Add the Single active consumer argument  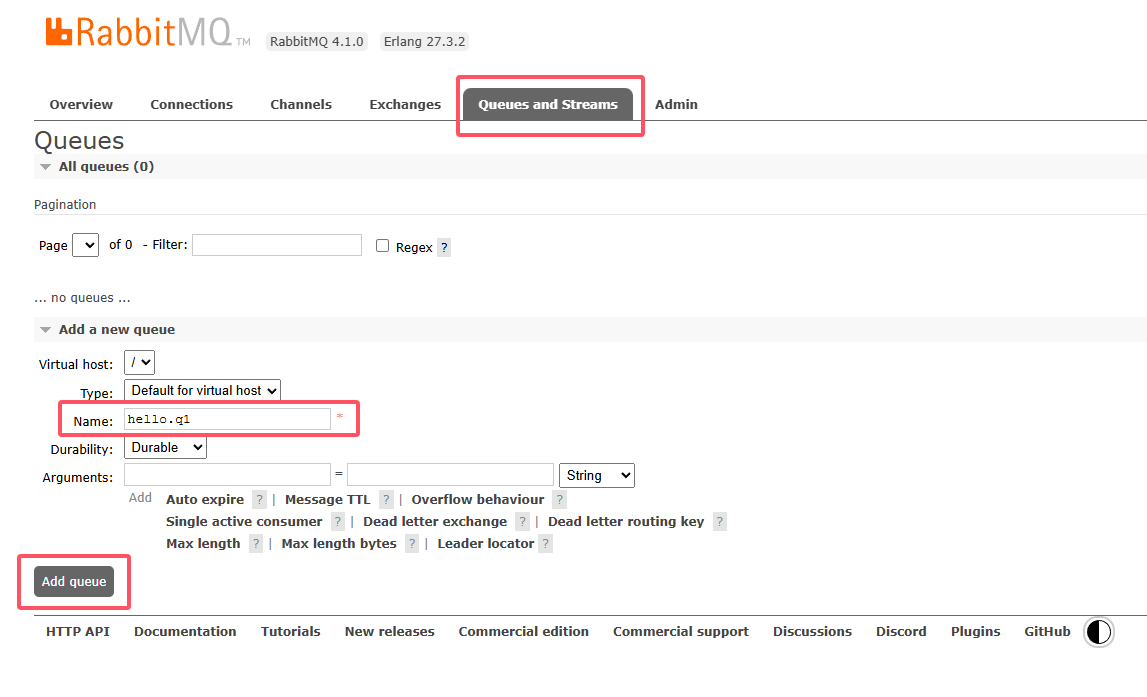pyautogui.click(x=244, y=521)
